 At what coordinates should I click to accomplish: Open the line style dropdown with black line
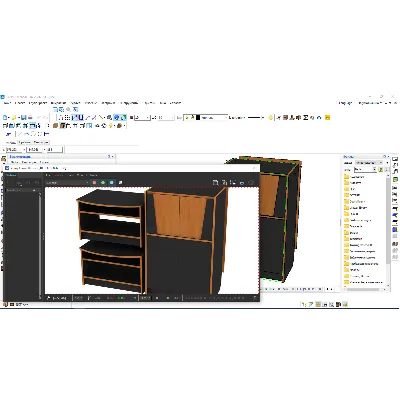[x=256, y=117]
